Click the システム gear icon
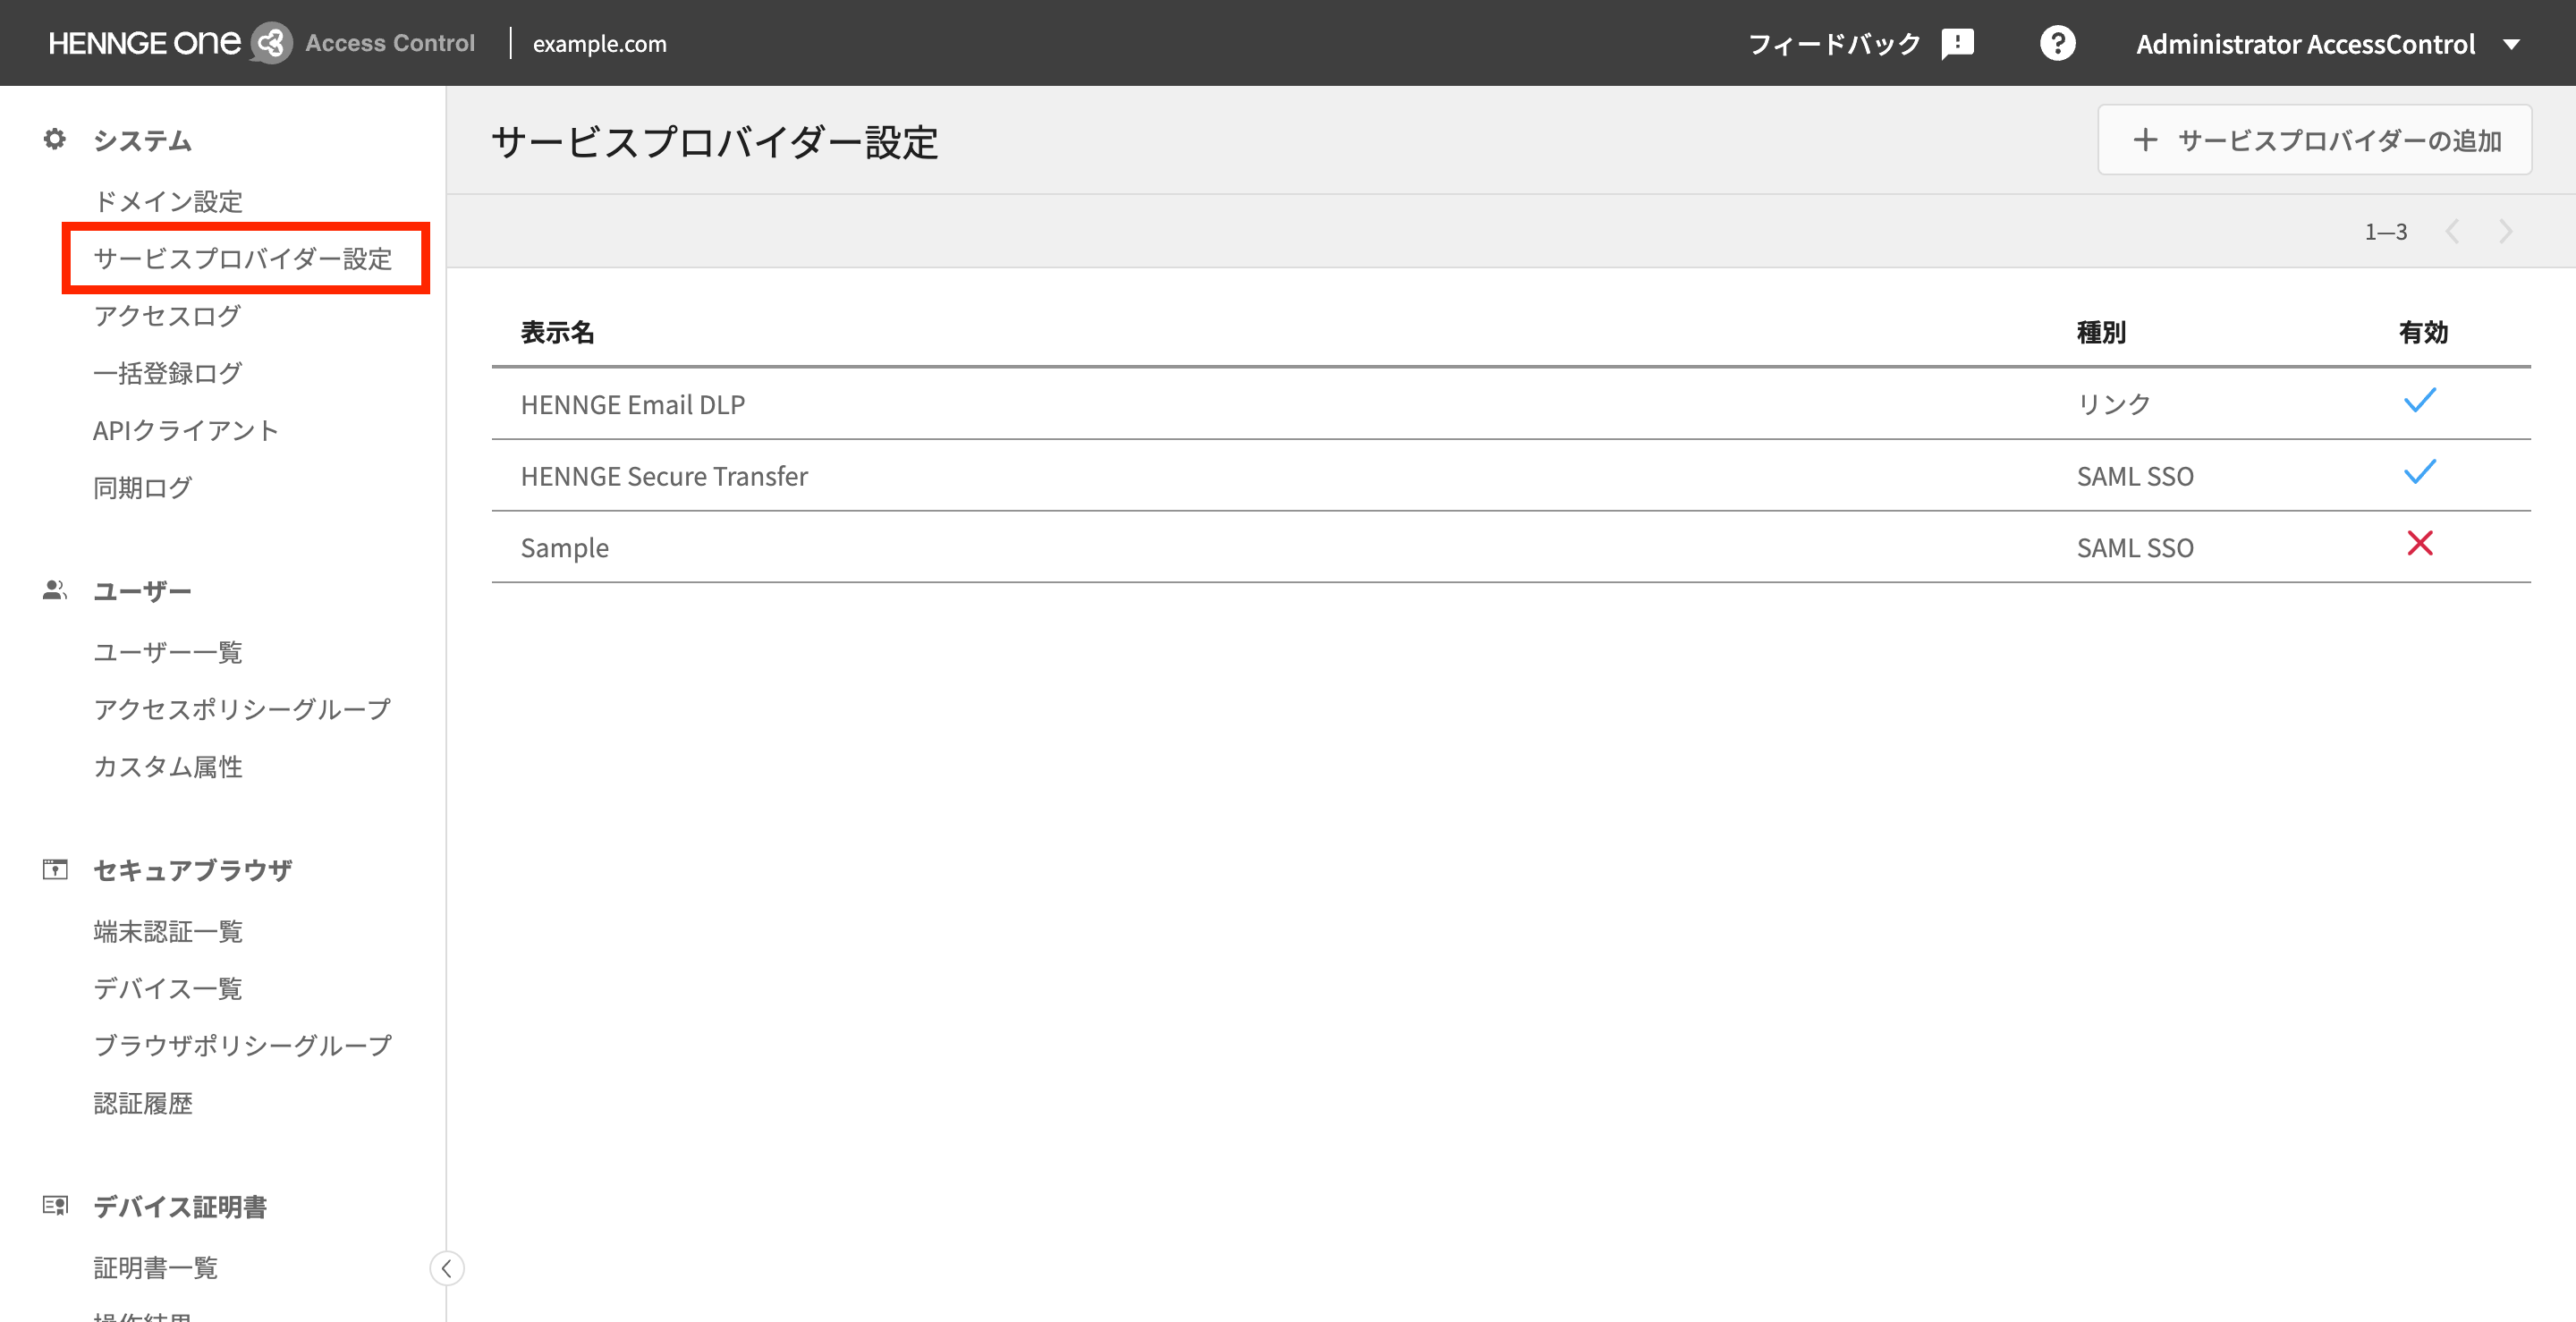 coord(55,139)
